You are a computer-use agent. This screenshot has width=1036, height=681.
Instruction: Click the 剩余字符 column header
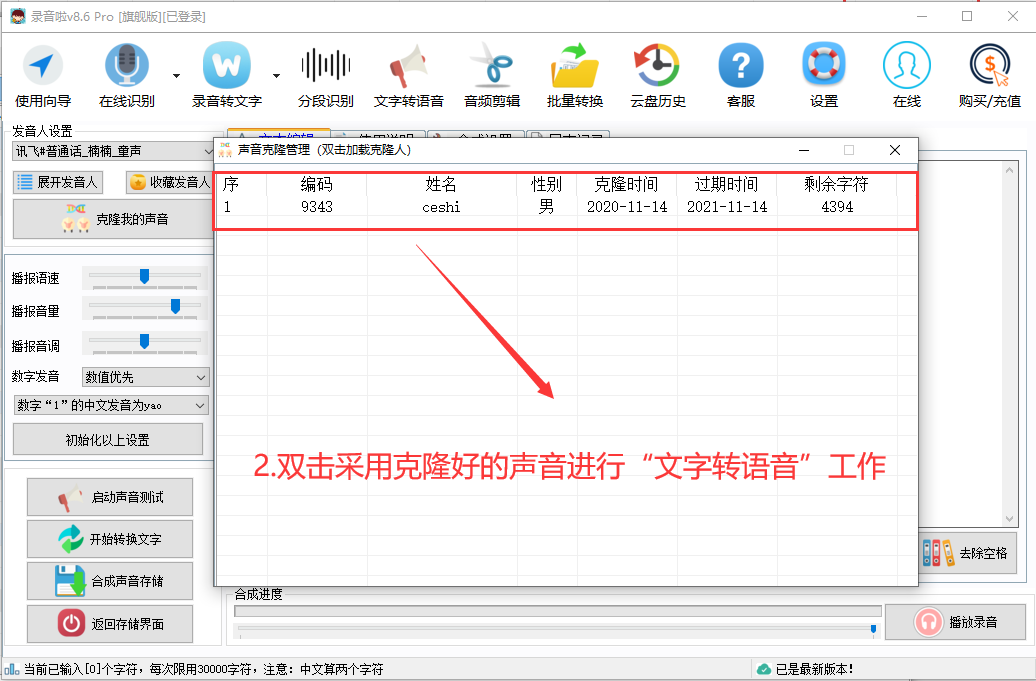pos(836,184)
